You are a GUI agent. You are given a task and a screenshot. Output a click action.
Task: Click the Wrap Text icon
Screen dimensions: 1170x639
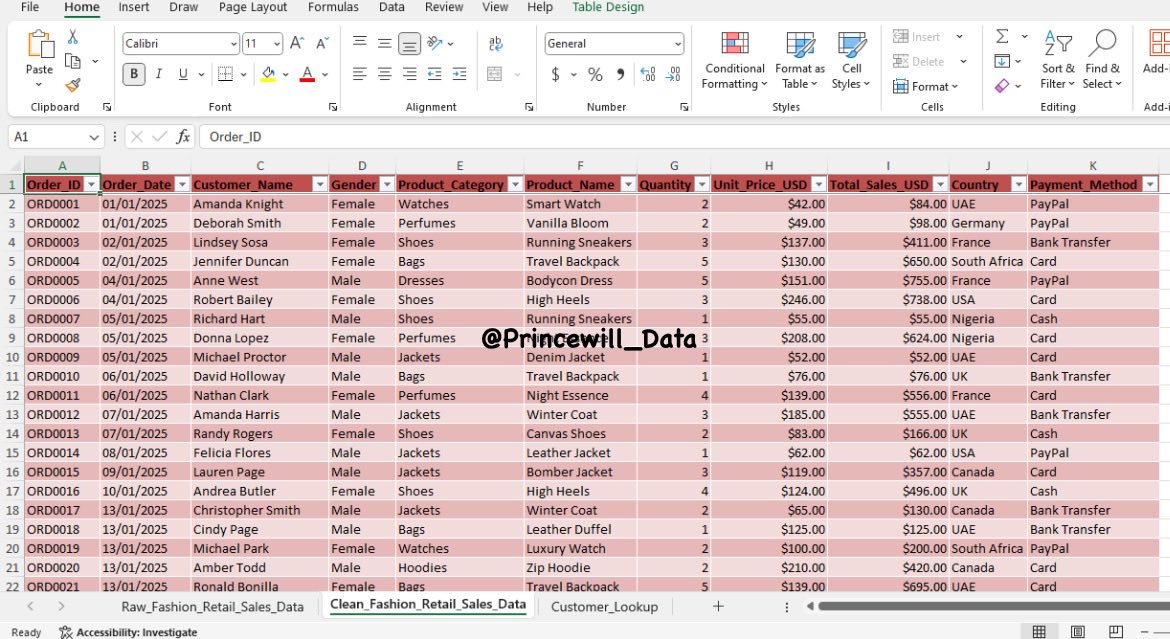pos(495,43)
